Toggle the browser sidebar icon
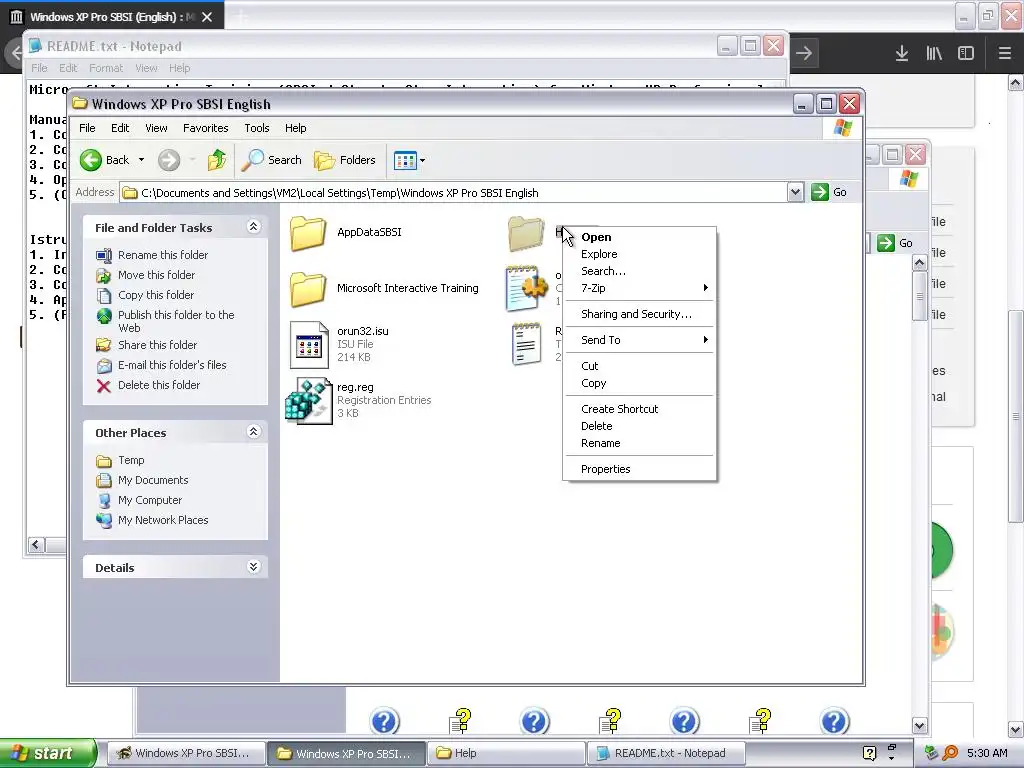This screenshot has height=768, width=1024. [966, 53]
